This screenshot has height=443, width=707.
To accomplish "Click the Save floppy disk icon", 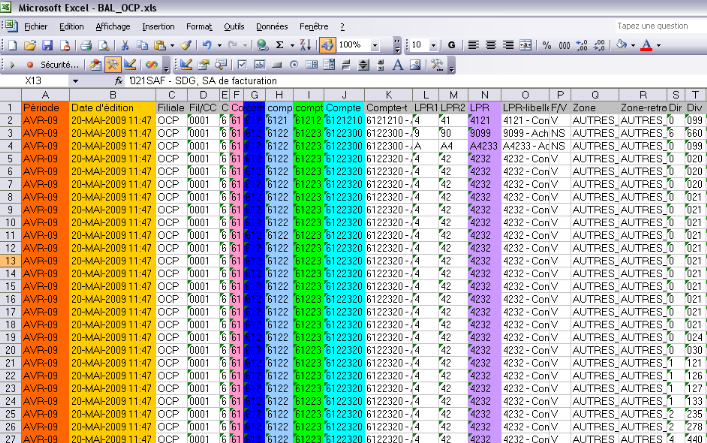I will [46, 45].
